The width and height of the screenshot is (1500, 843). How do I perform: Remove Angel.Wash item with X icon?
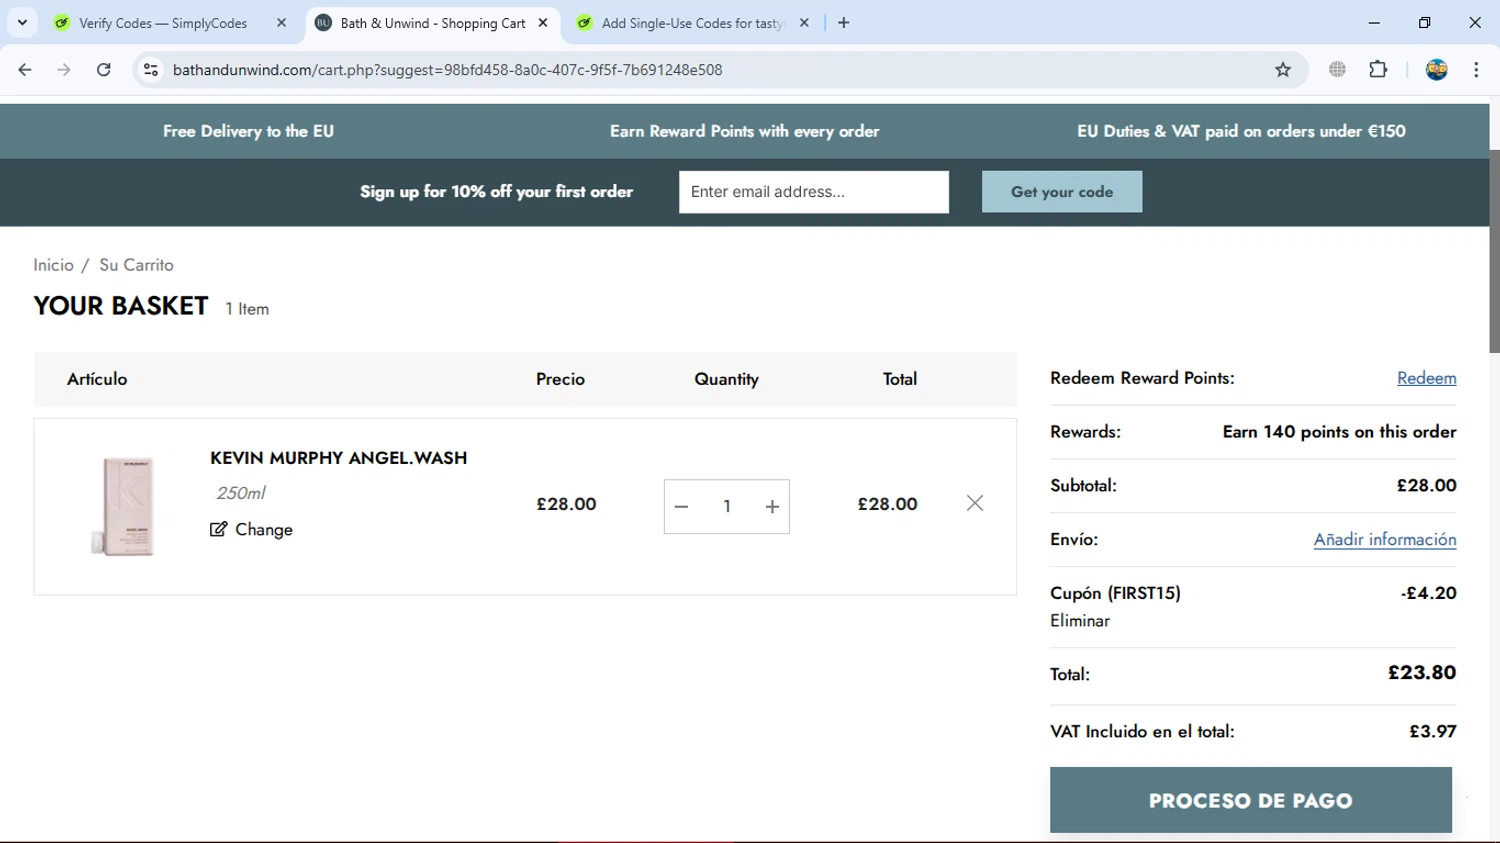point(975,503)
